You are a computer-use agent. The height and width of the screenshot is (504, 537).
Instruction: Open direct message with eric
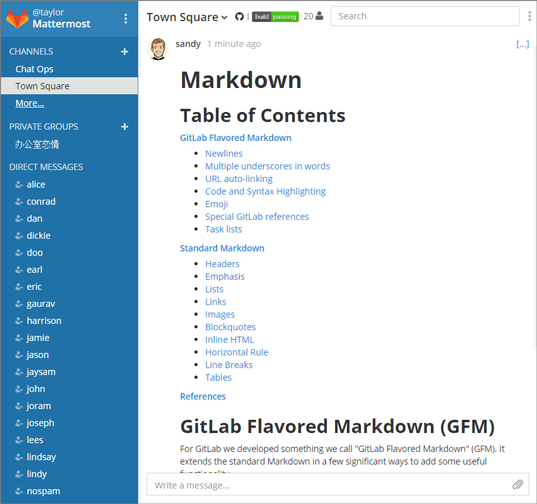(x=34, y=287)
